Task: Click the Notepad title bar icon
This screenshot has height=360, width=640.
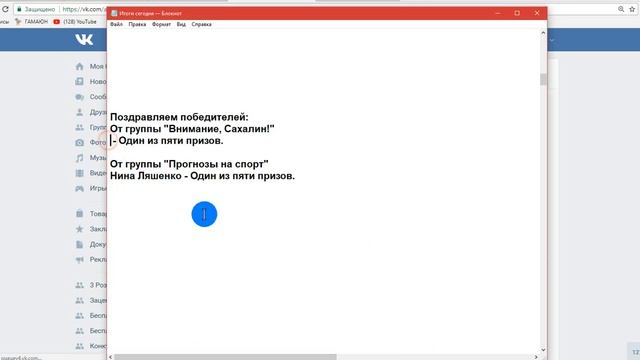Action: [x=114, y=13]
